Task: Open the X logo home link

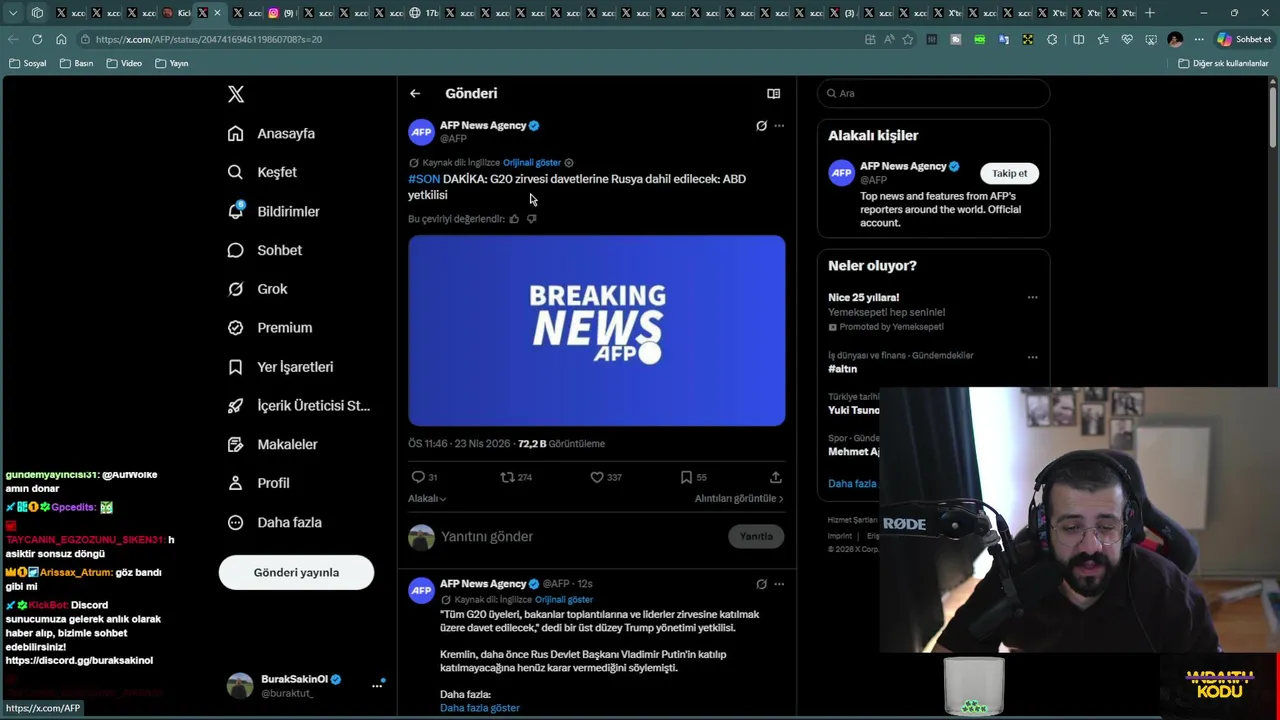Action: click(x=236, y=94)
